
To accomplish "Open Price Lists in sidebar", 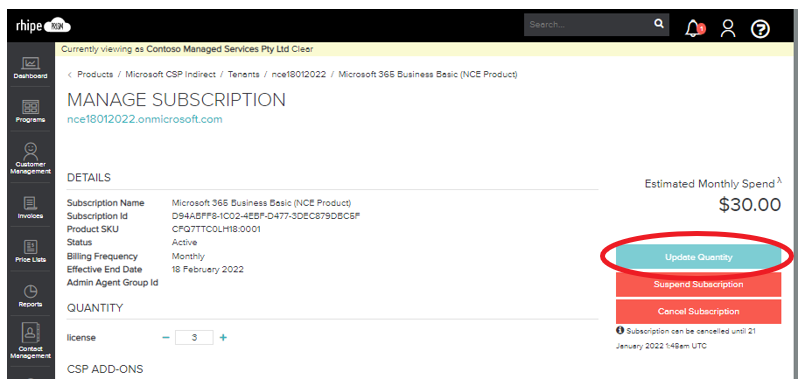I will [31, 251].
